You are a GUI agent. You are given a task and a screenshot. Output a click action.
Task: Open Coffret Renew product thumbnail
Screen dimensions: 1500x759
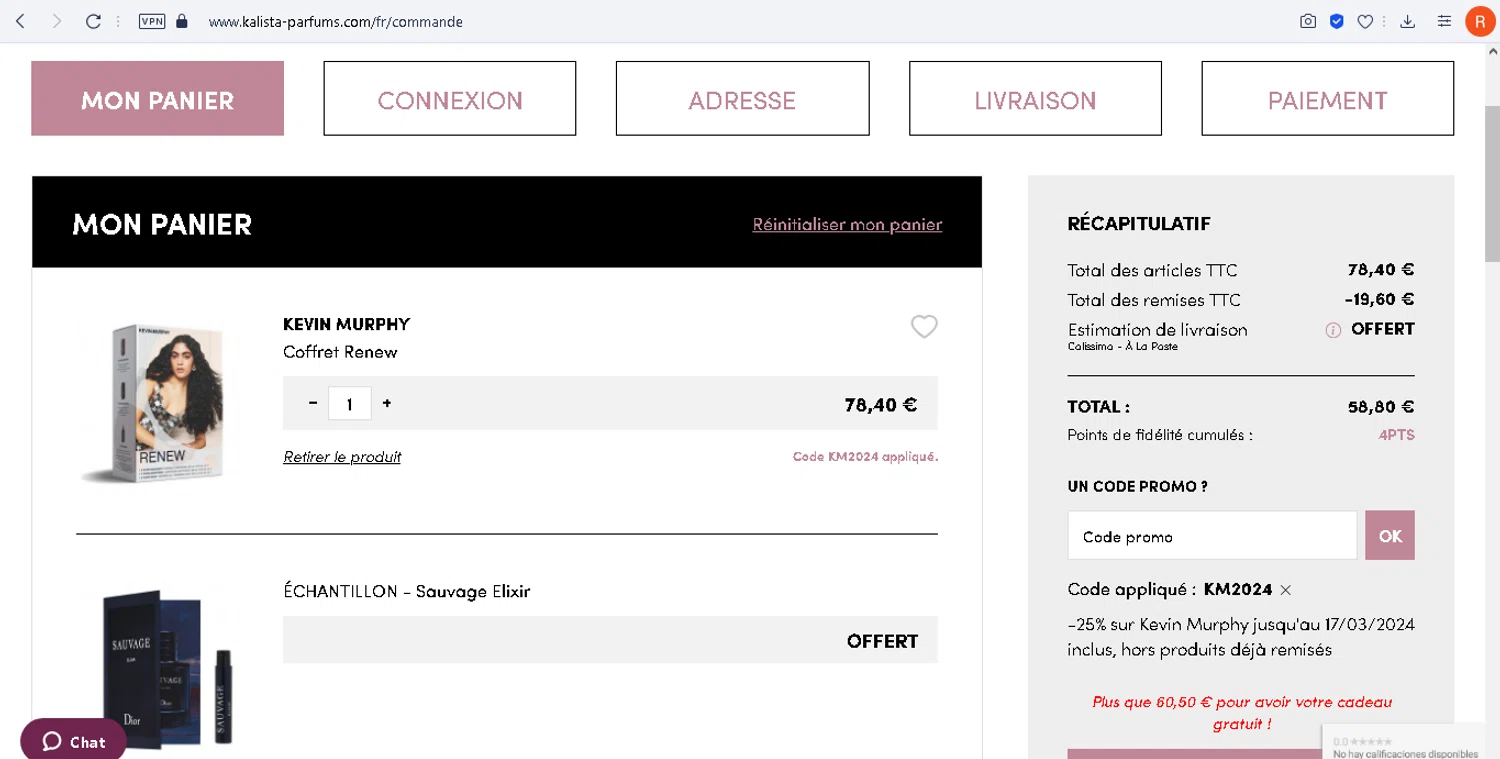(x=155, y=403)
